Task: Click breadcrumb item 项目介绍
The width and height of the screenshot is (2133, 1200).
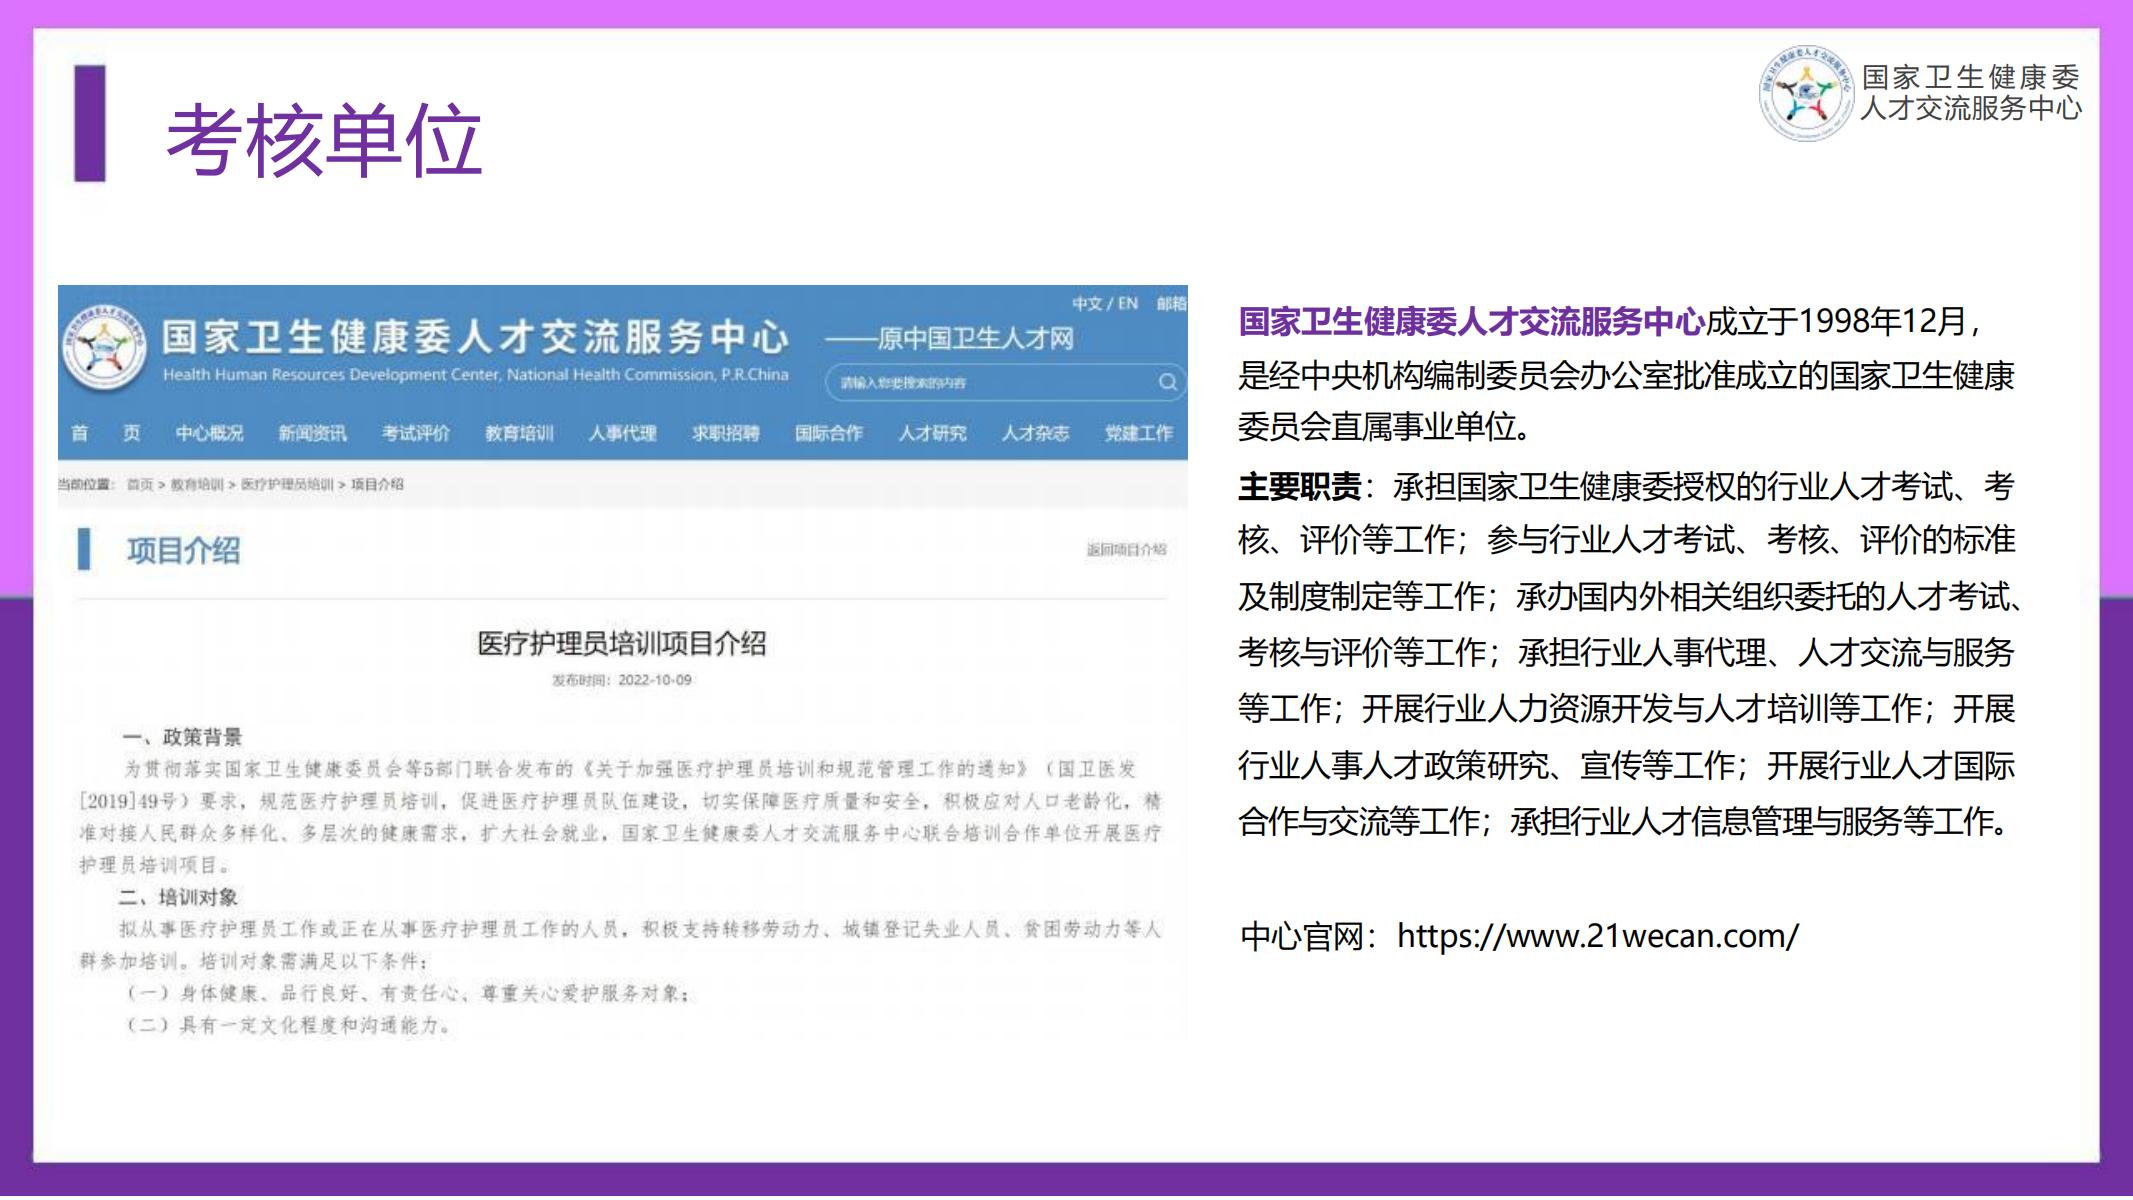Action: (x=377, y=484)
